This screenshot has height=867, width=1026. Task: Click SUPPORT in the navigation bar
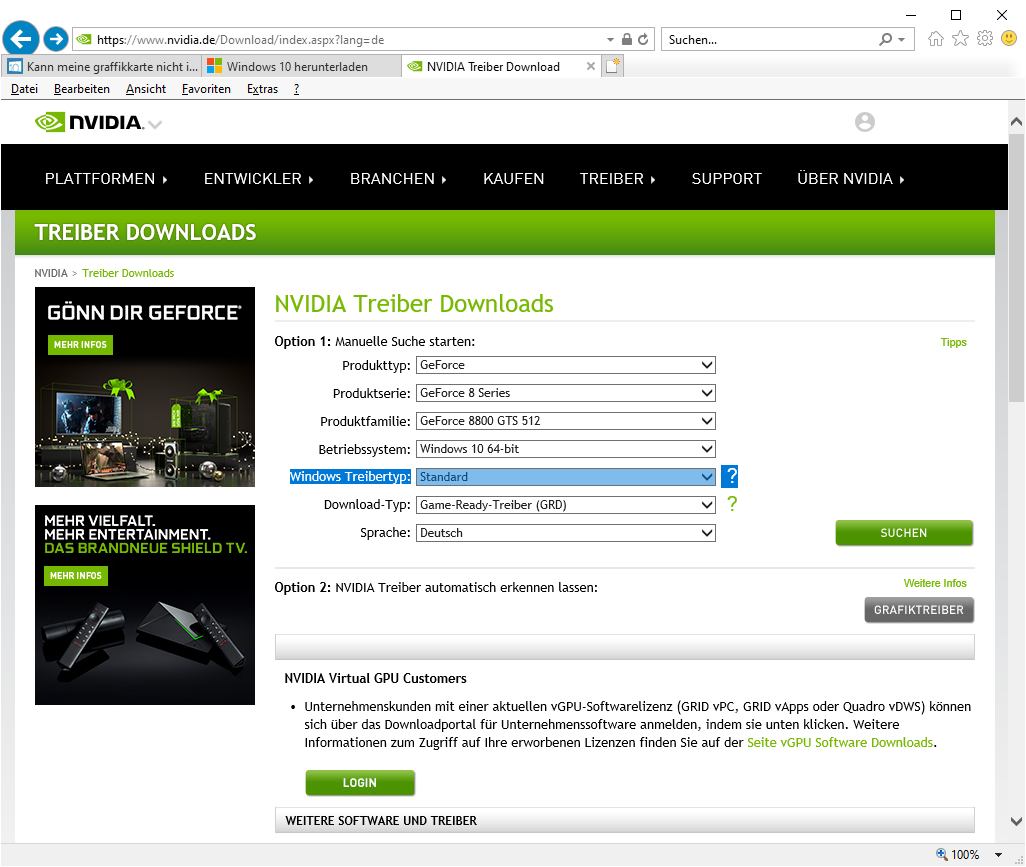click(x=726, y=179)
